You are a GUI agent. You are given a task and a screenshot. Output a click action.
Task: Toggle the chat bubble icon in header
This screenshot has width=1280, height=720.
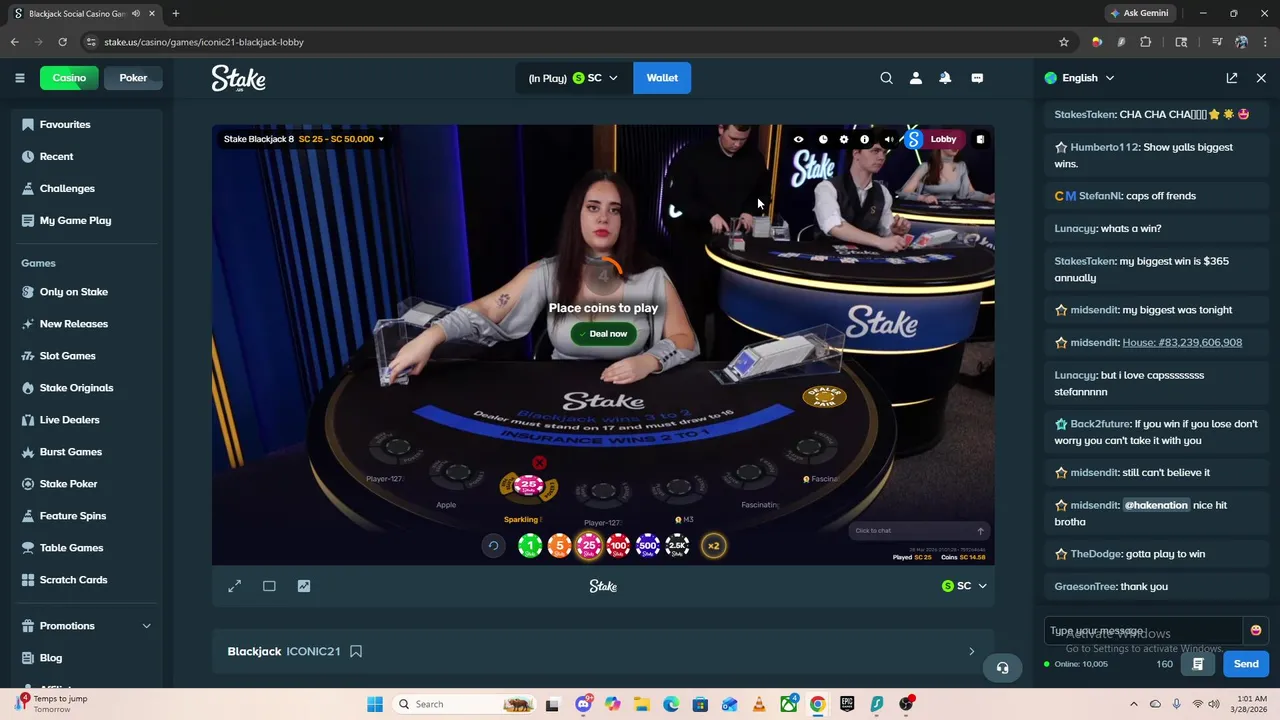tap(977, 78)
